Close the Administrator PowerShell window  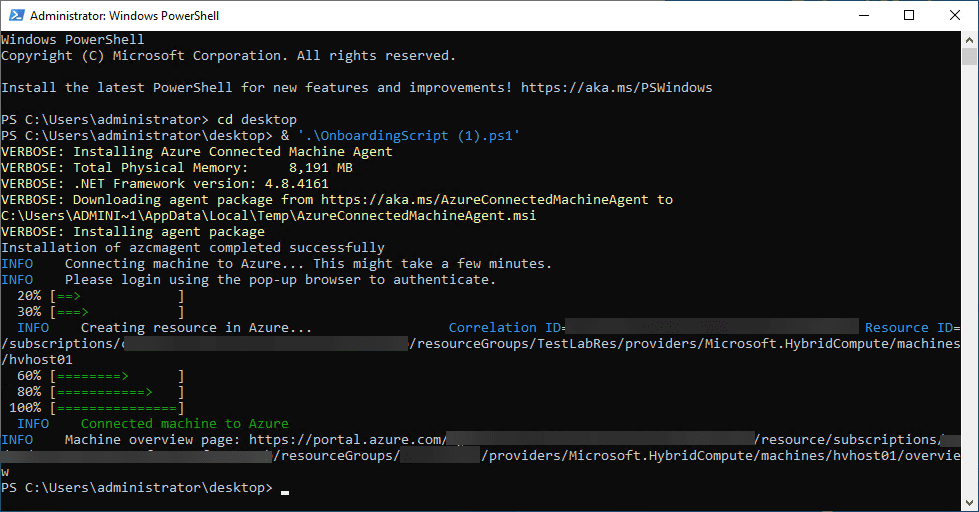point(955,15)
